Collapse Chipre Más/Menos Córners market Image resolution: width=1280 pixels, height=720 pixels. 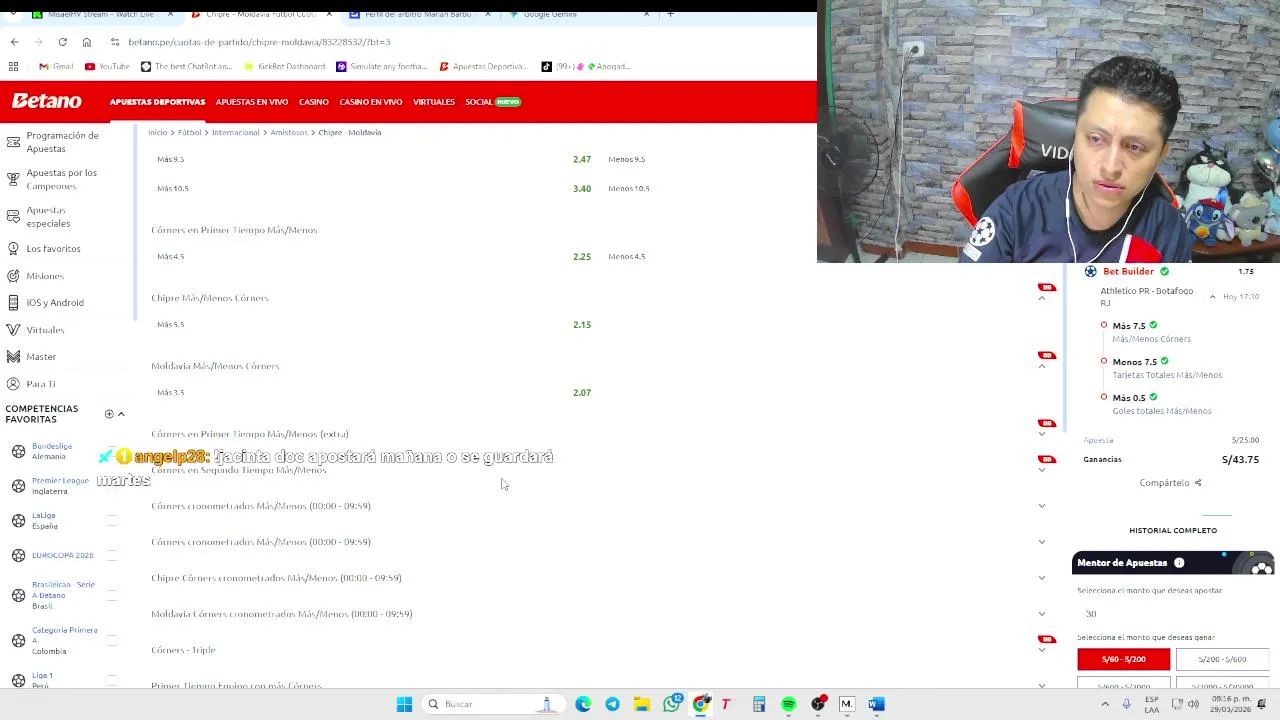pos(1041,298)
